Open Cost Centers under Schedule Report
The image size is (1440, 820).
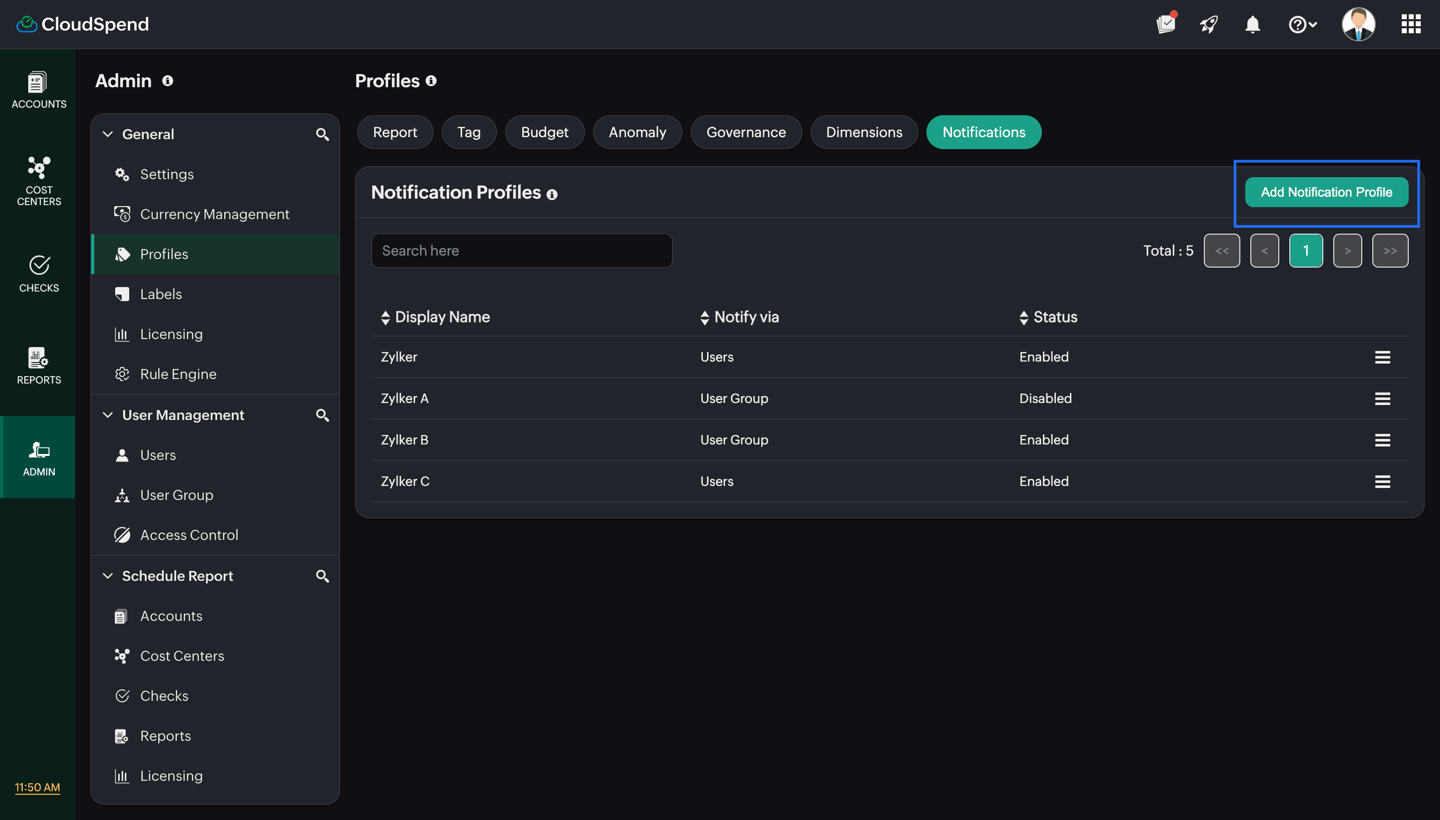pyautogui.click(x=216, y=656)
